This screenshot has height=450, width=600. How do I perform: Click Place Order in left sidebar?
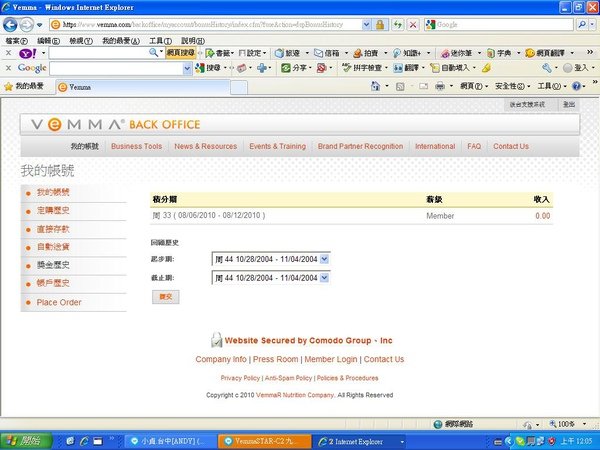coord(59,302)
